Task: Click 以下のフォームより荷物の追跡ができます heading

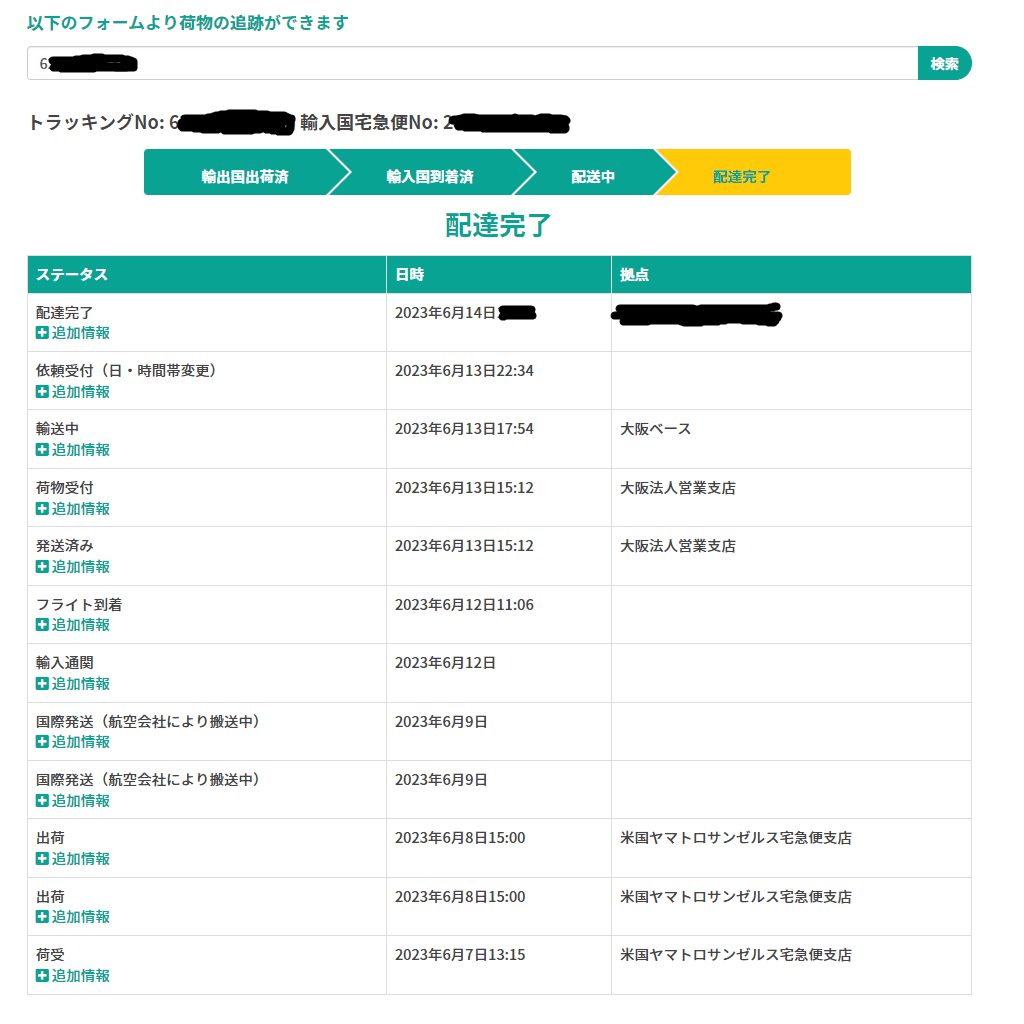Action: coord(188,23)
